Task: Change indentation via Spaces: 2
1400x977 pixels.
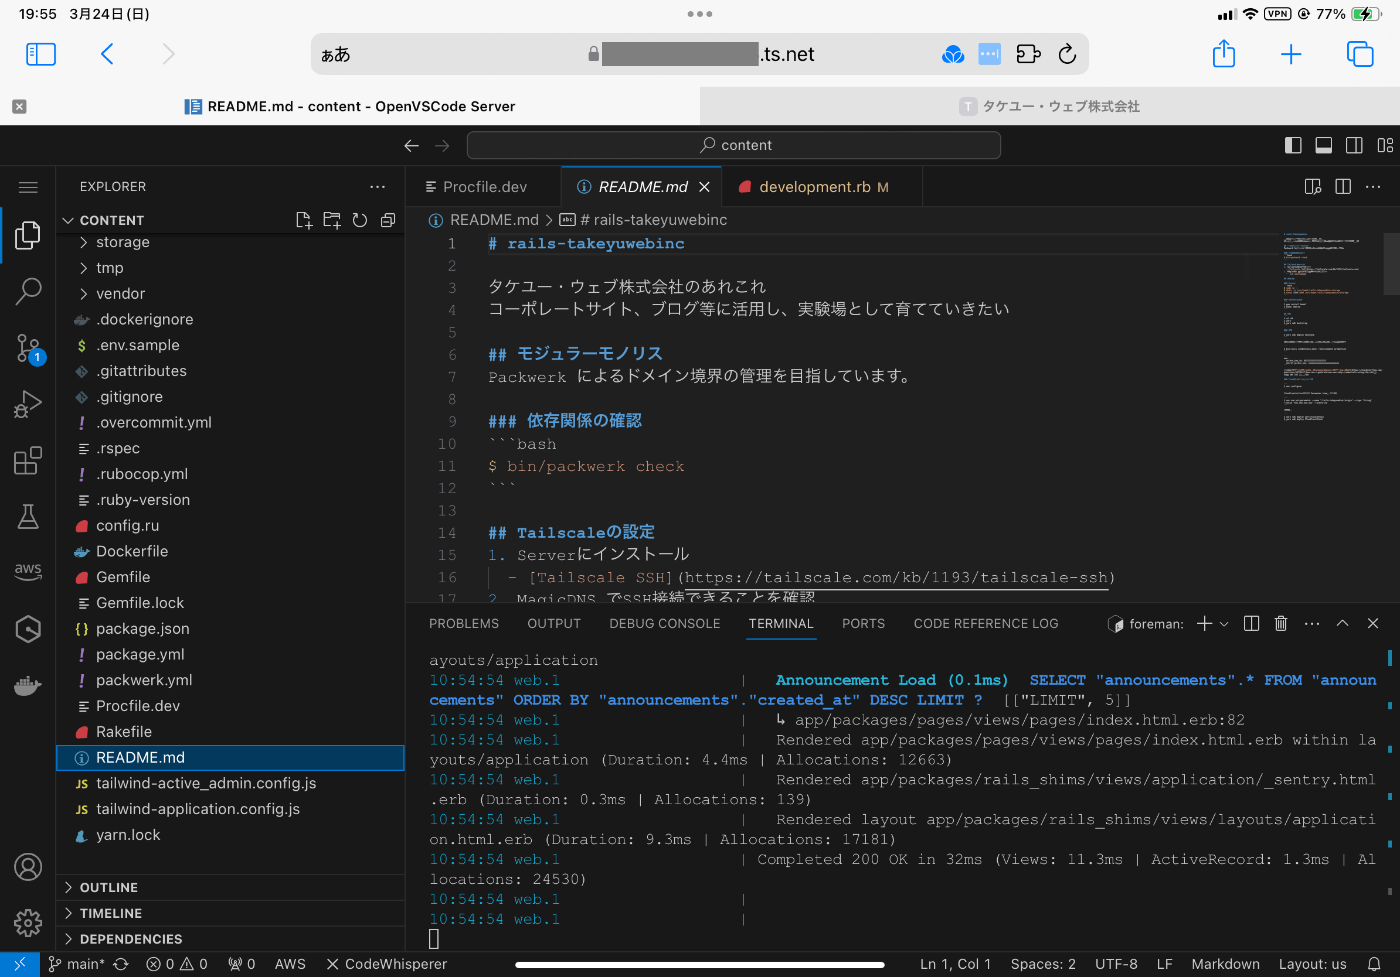Action: pyautogui.click(x=1043, y=964)
